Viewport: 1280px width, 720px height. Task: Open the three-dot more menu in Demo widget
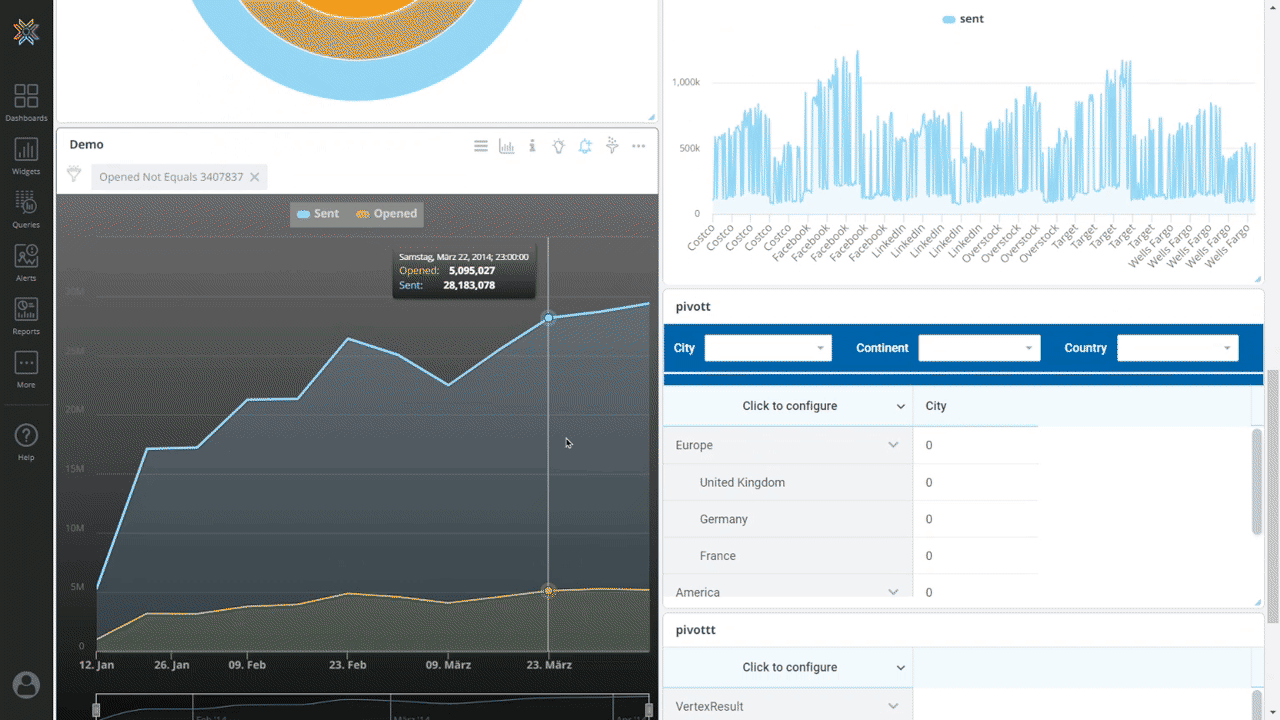[x=638, y=146]
